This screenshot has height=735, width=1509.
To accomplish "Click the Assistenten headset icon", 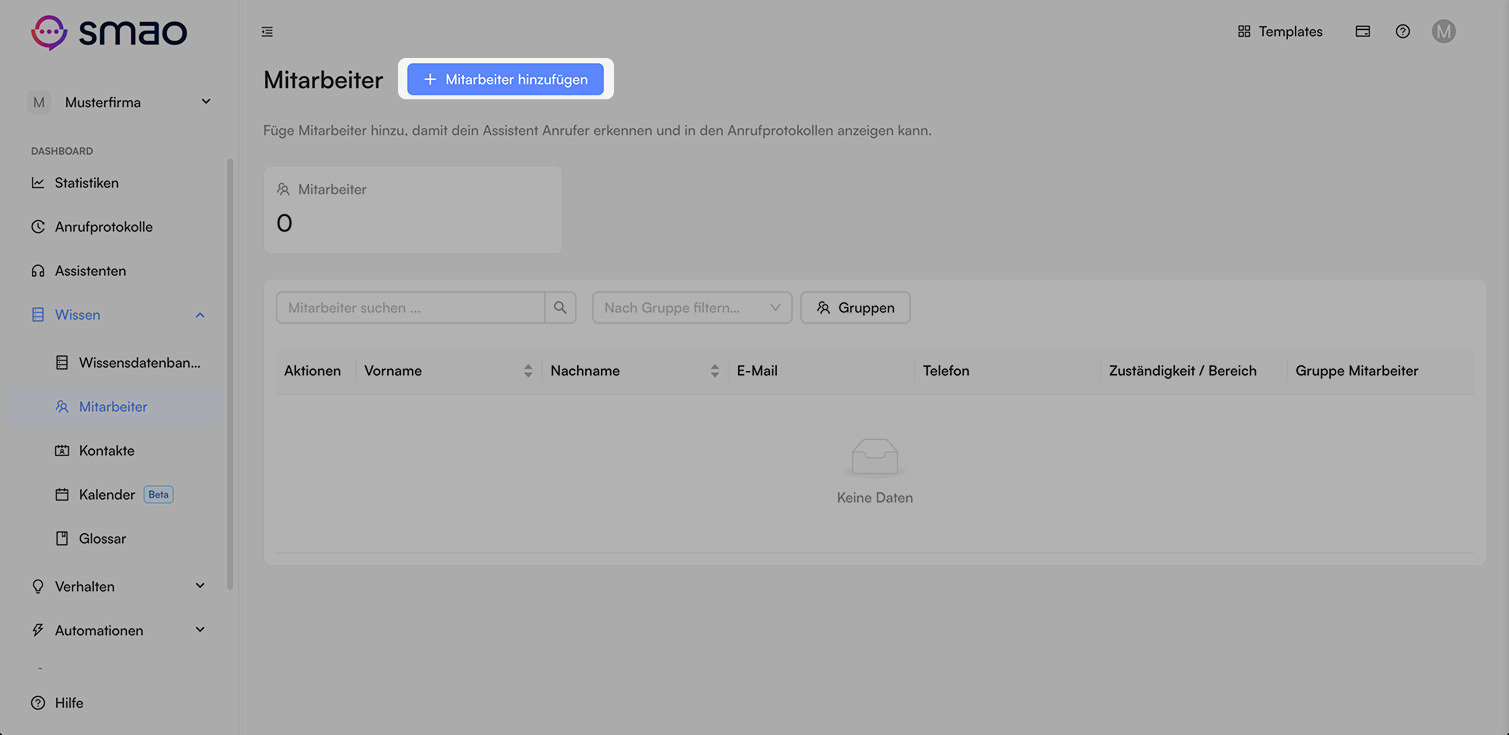I will point(38,271).
